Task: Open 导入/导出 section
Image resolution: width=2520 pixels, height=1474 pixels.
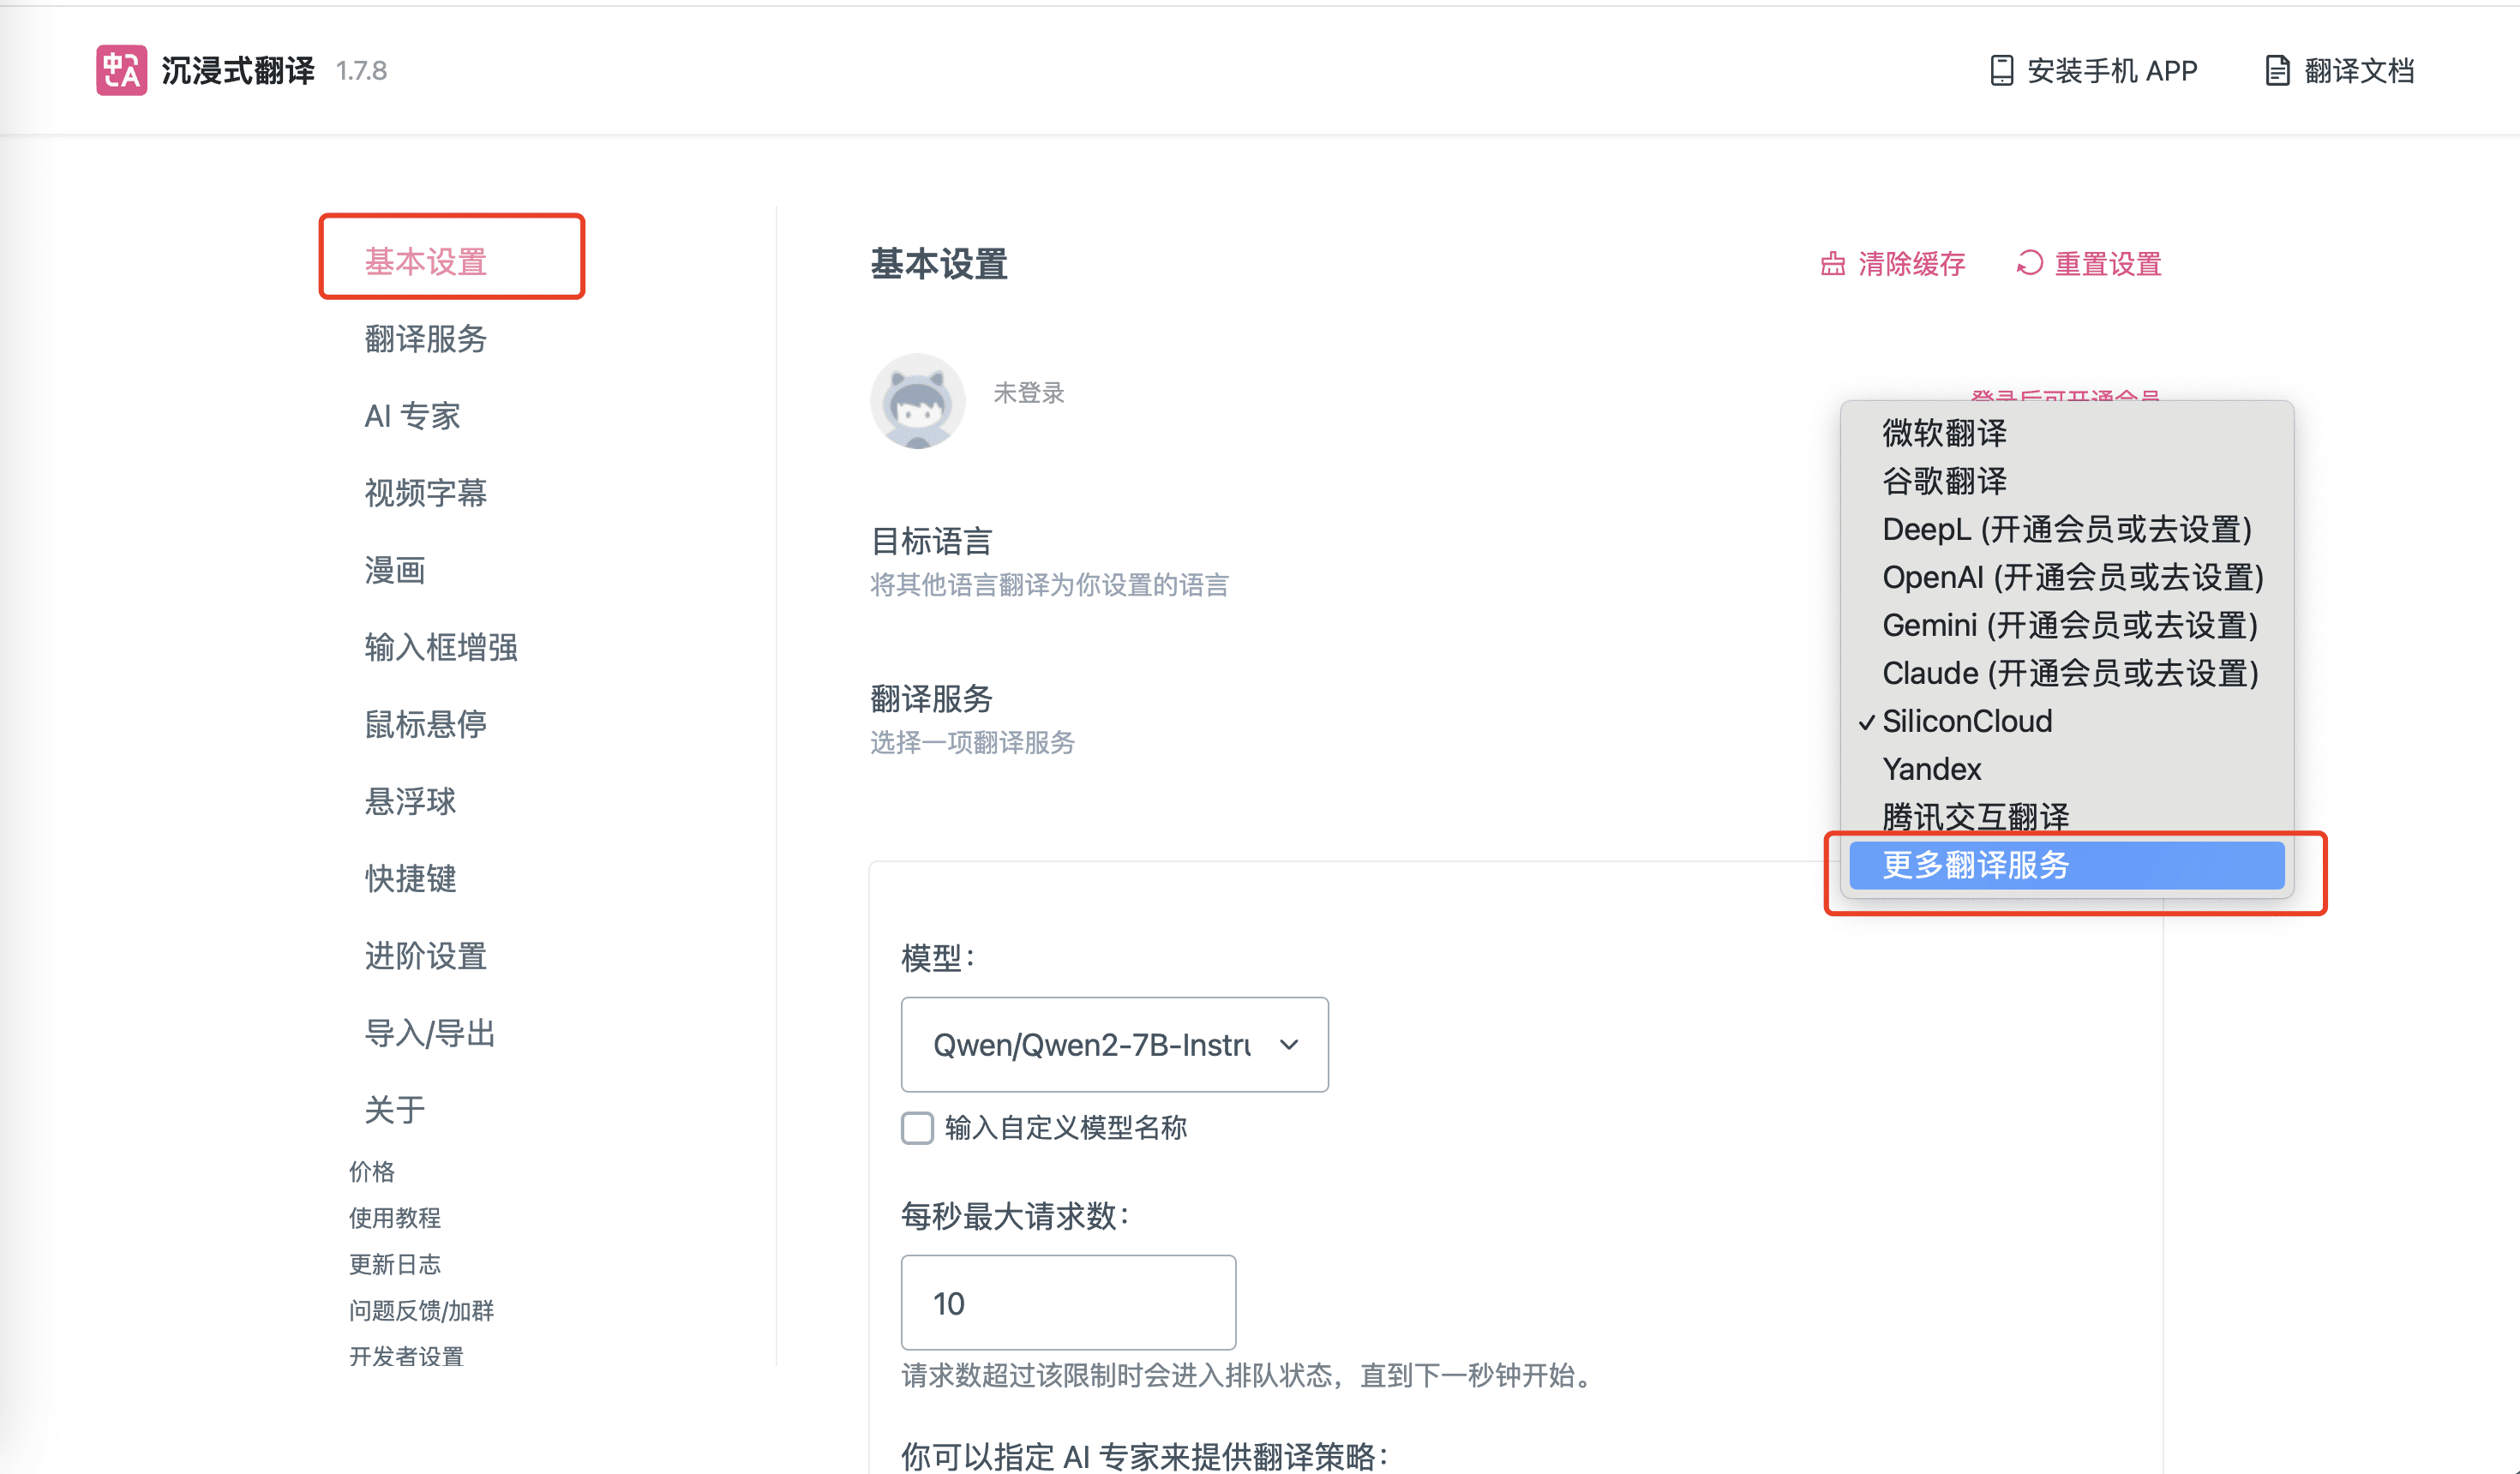Action: [430, 1033]
